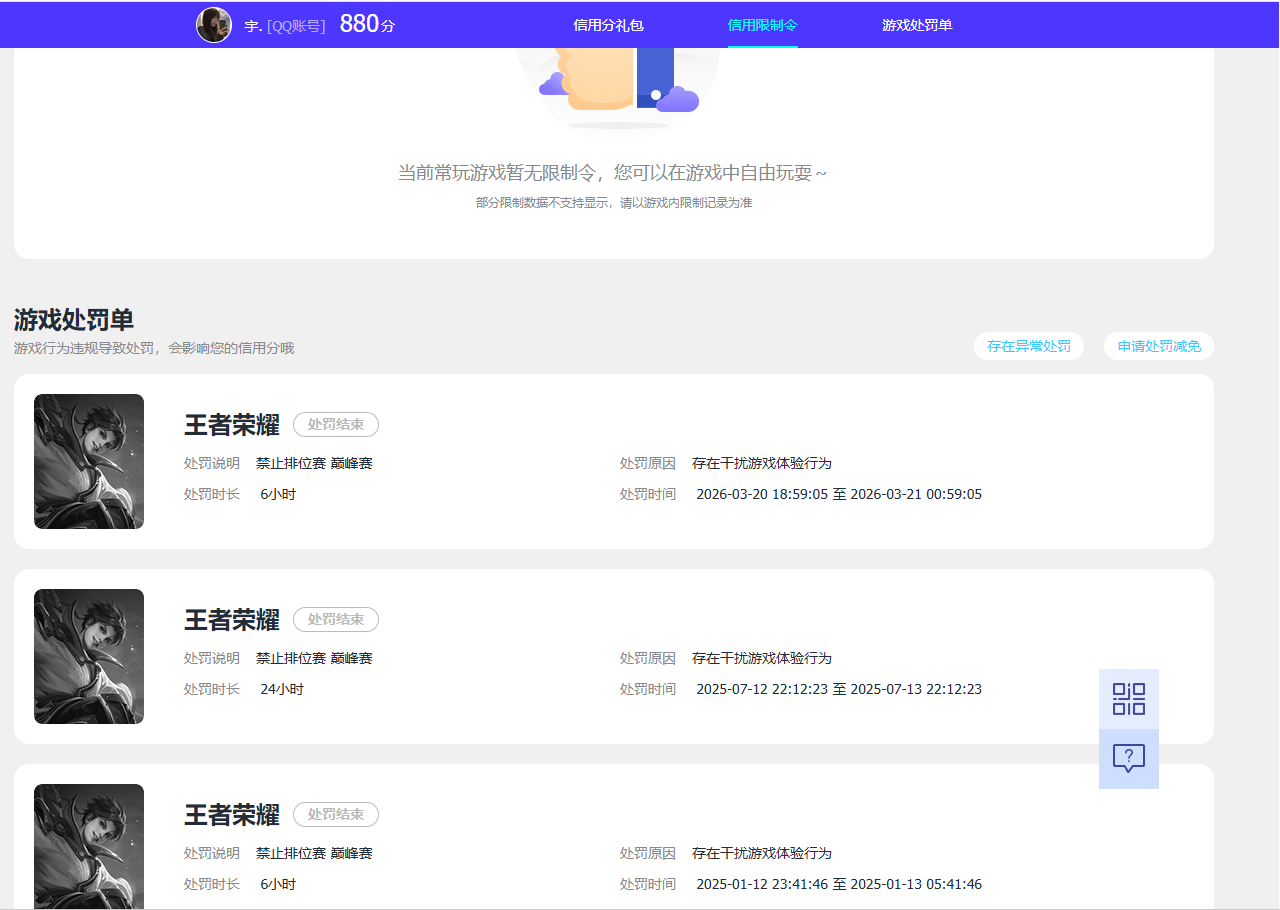Open the QR code floating icon
This screenshot has height=910, width=1280.
pyautogui.click(x=1129, y=699)
